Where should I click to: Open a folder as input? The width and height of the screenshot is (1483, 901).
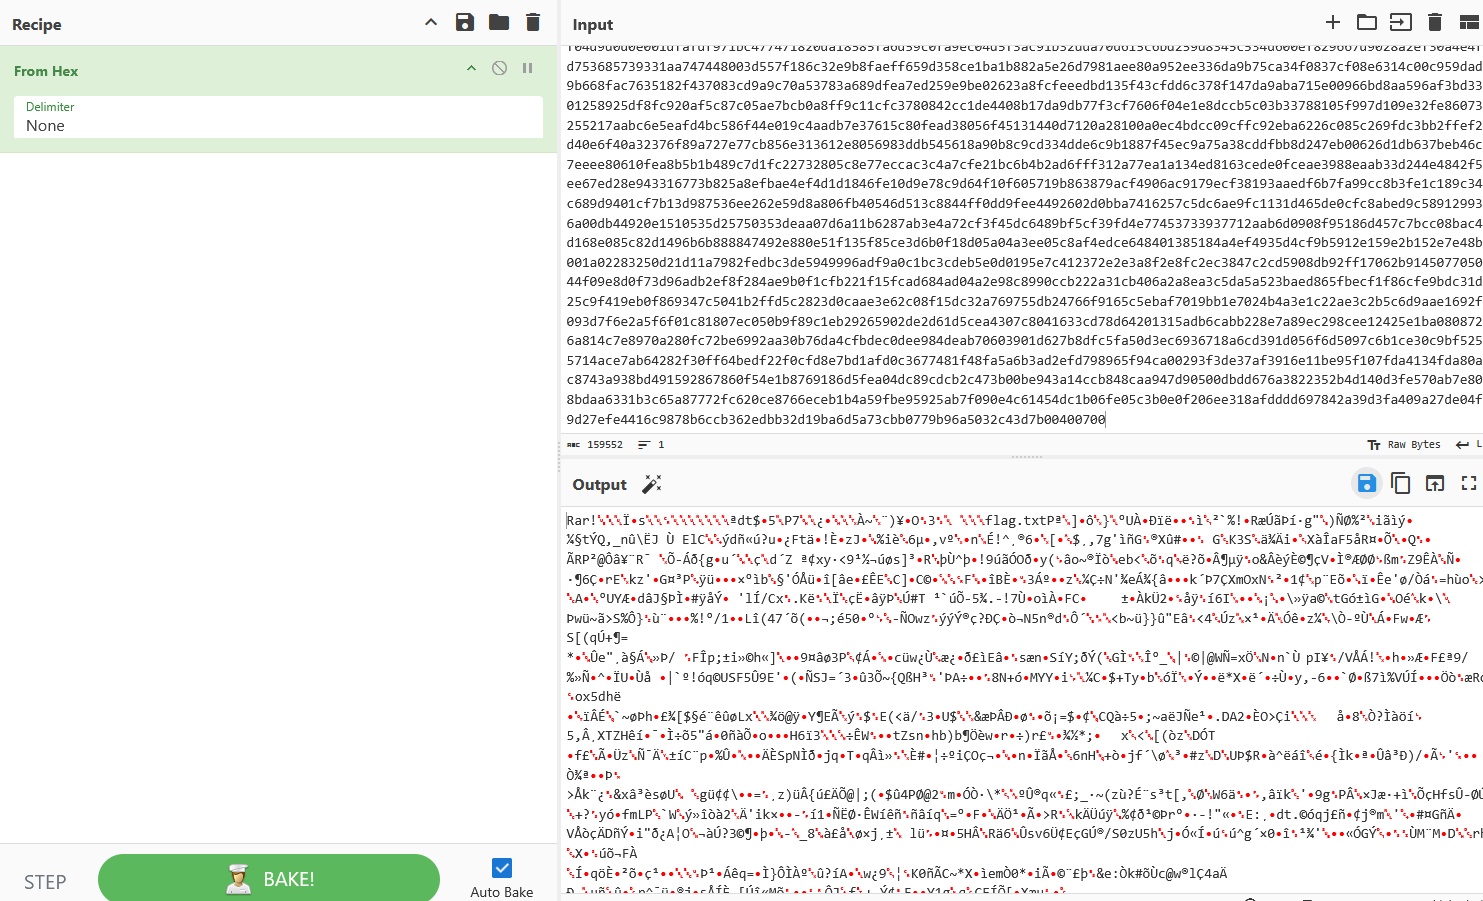coord(1367,22)
